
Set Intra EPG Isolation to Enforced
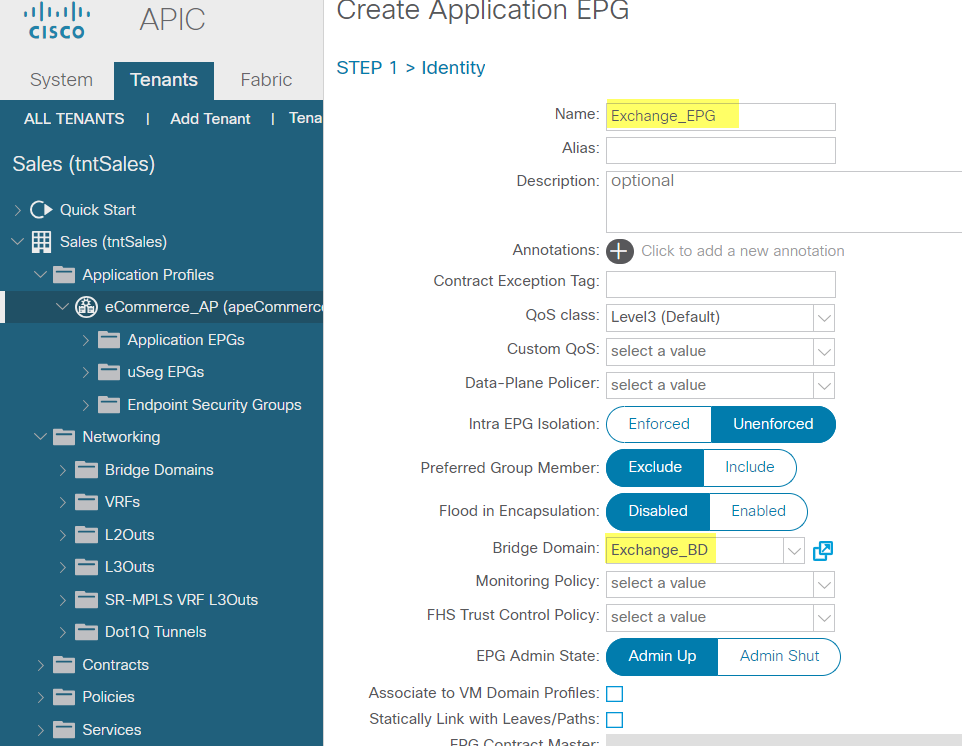659,424
